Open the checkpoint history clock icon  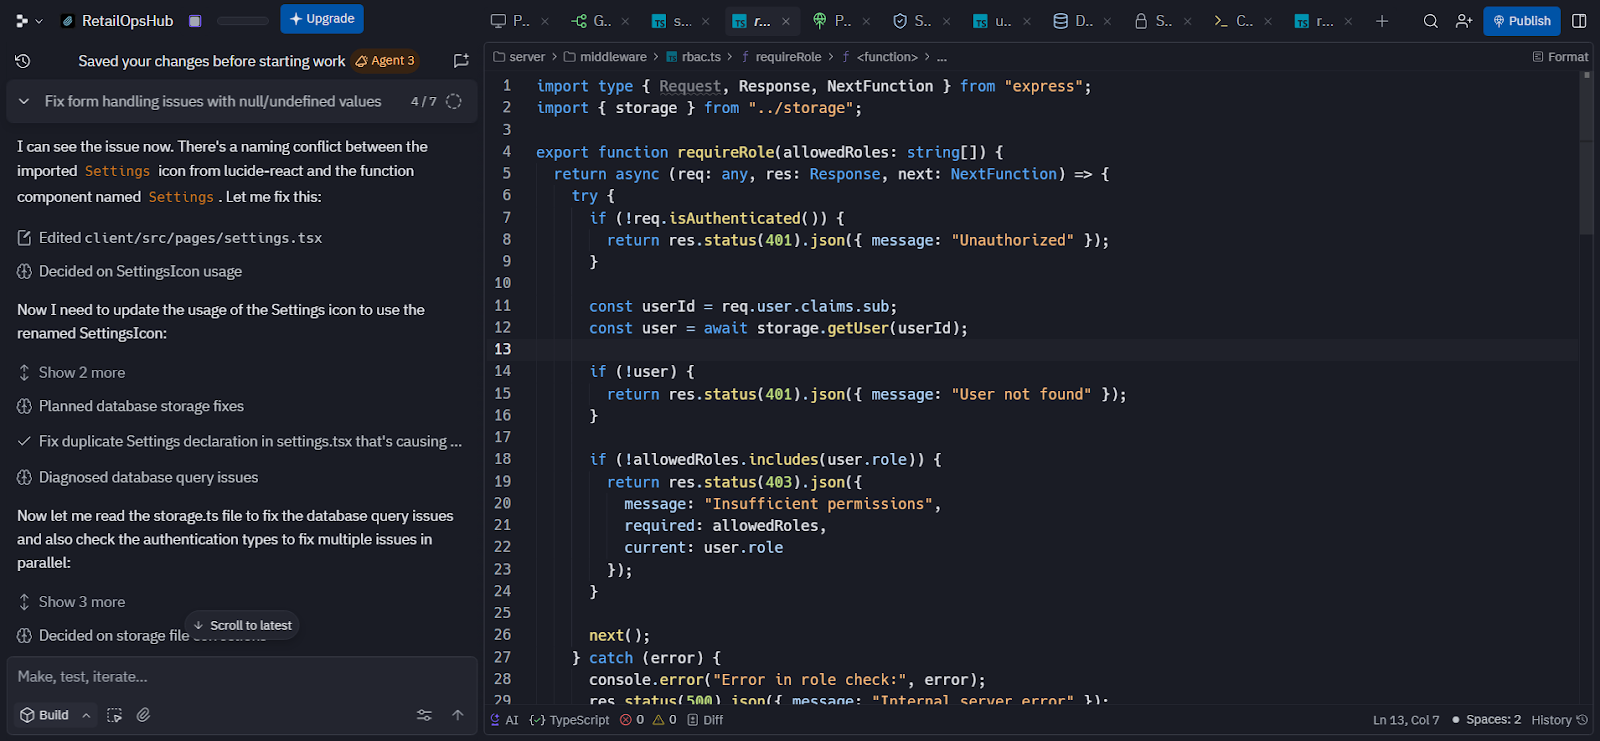(x=23, y=61)
